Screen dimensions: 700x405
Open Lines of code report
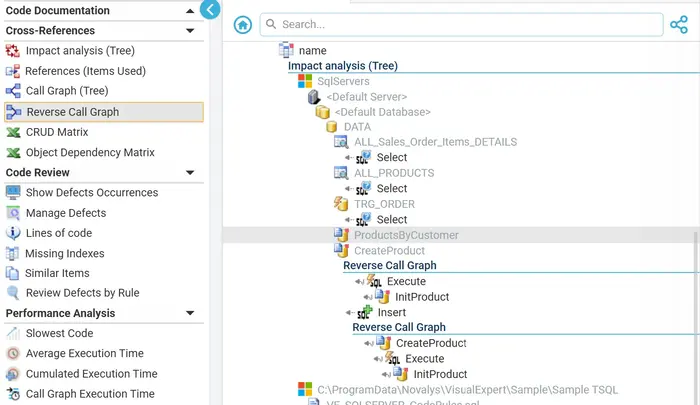(x=59, y=233)
